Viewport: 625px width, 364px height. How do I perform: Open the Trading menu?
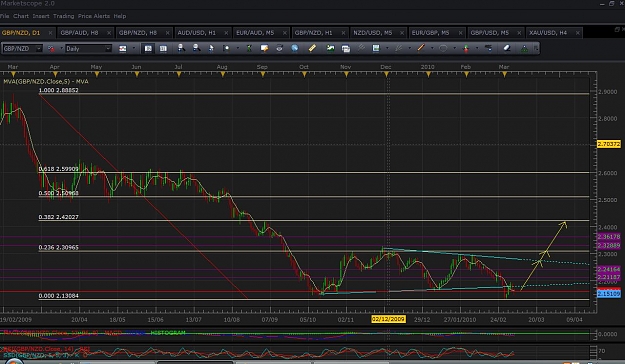point(63,16)
